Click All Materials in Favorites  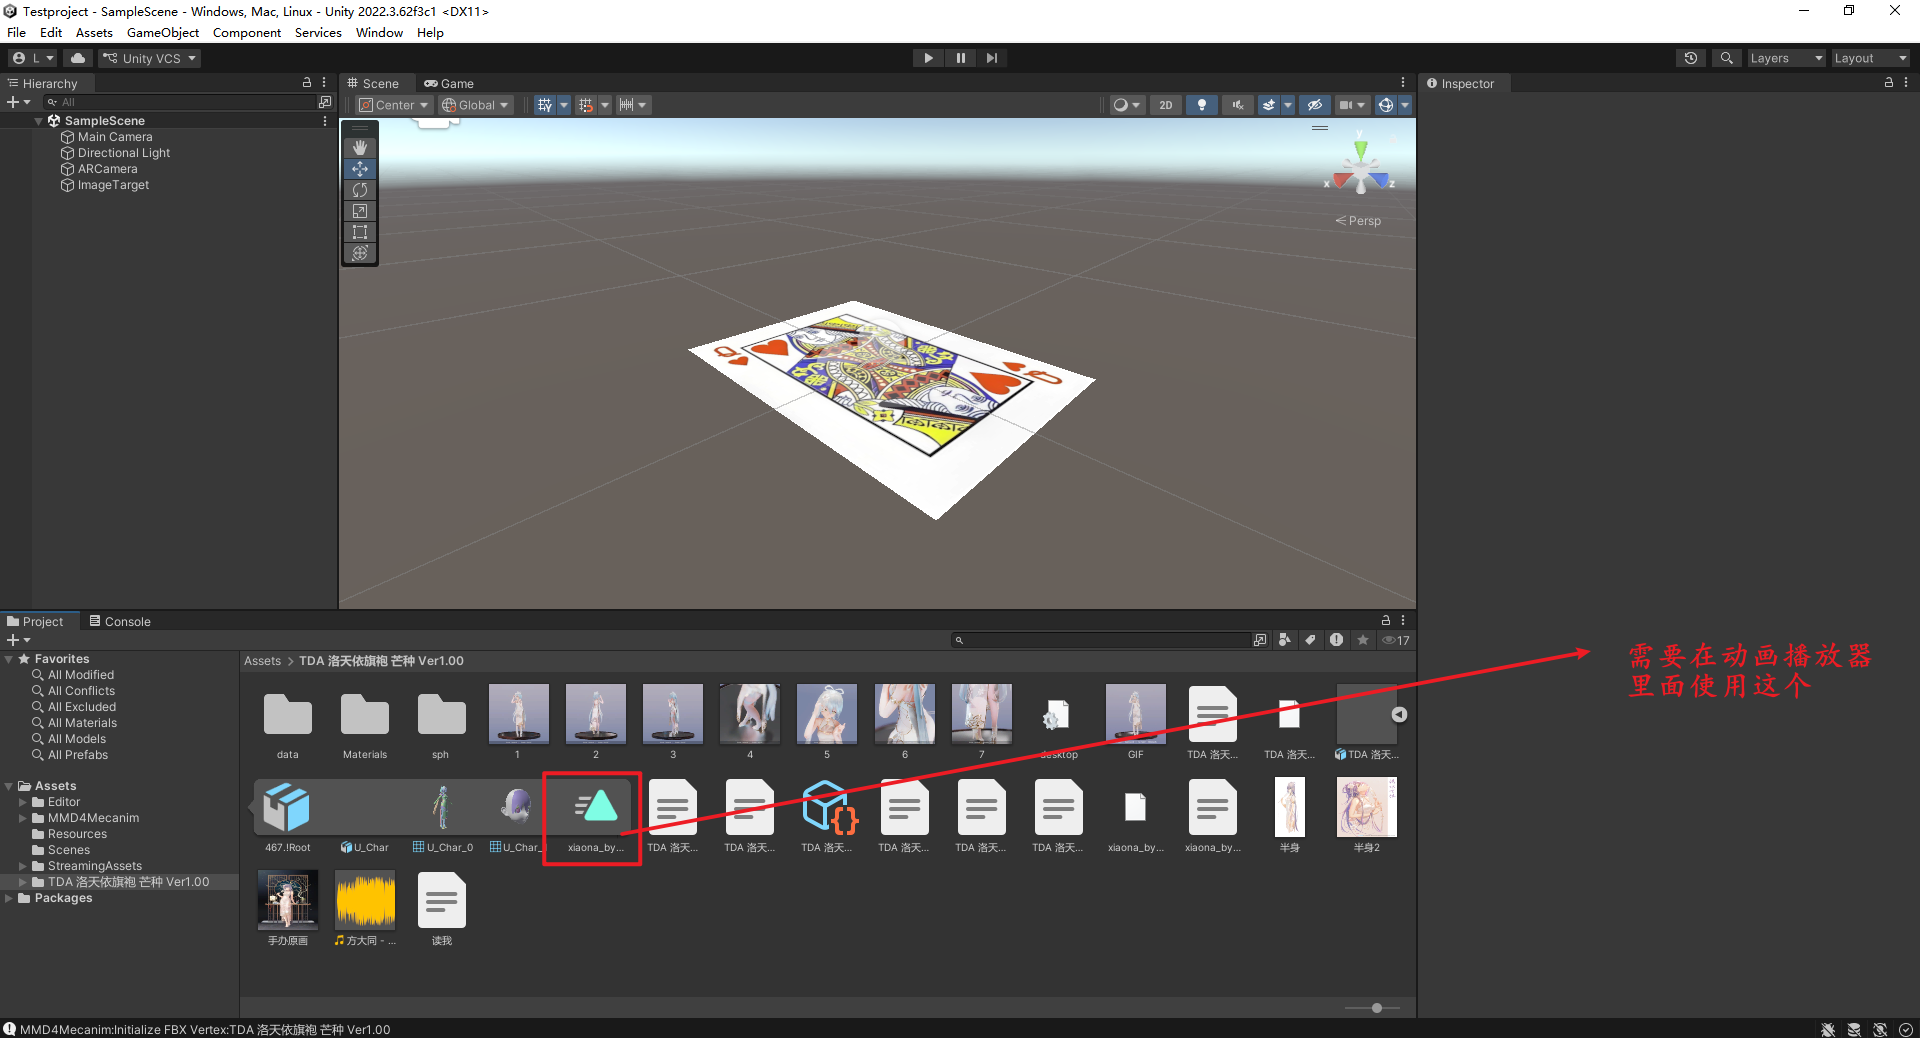(x=82, y=723)
